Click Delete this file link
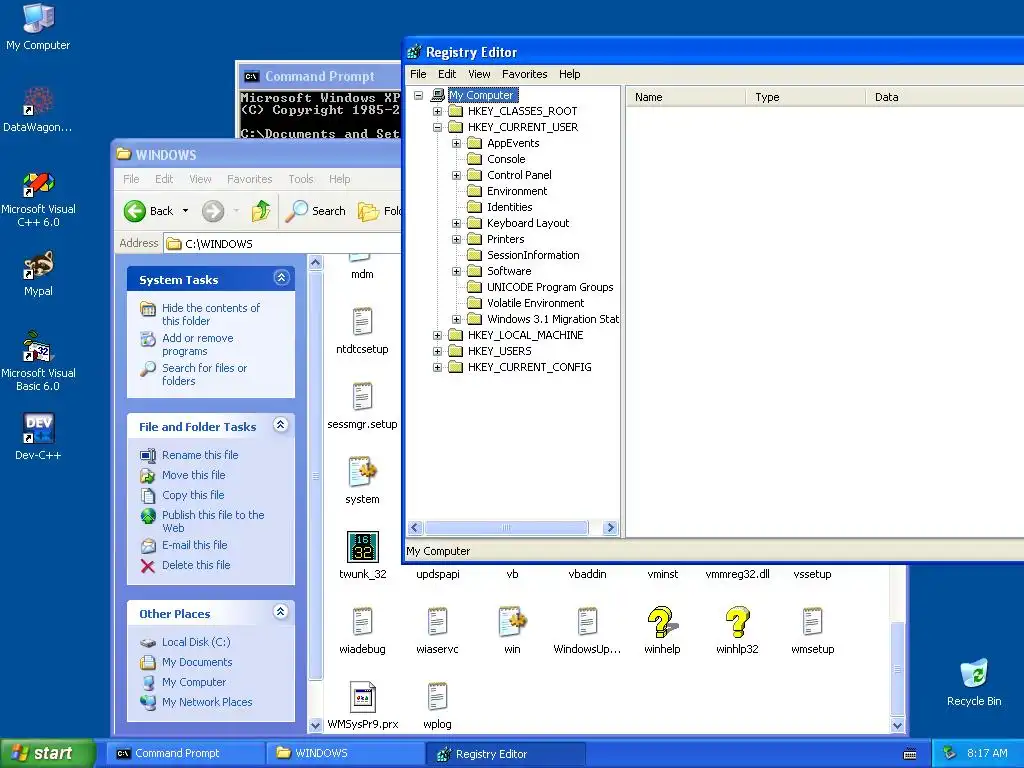 click(196, 565)
